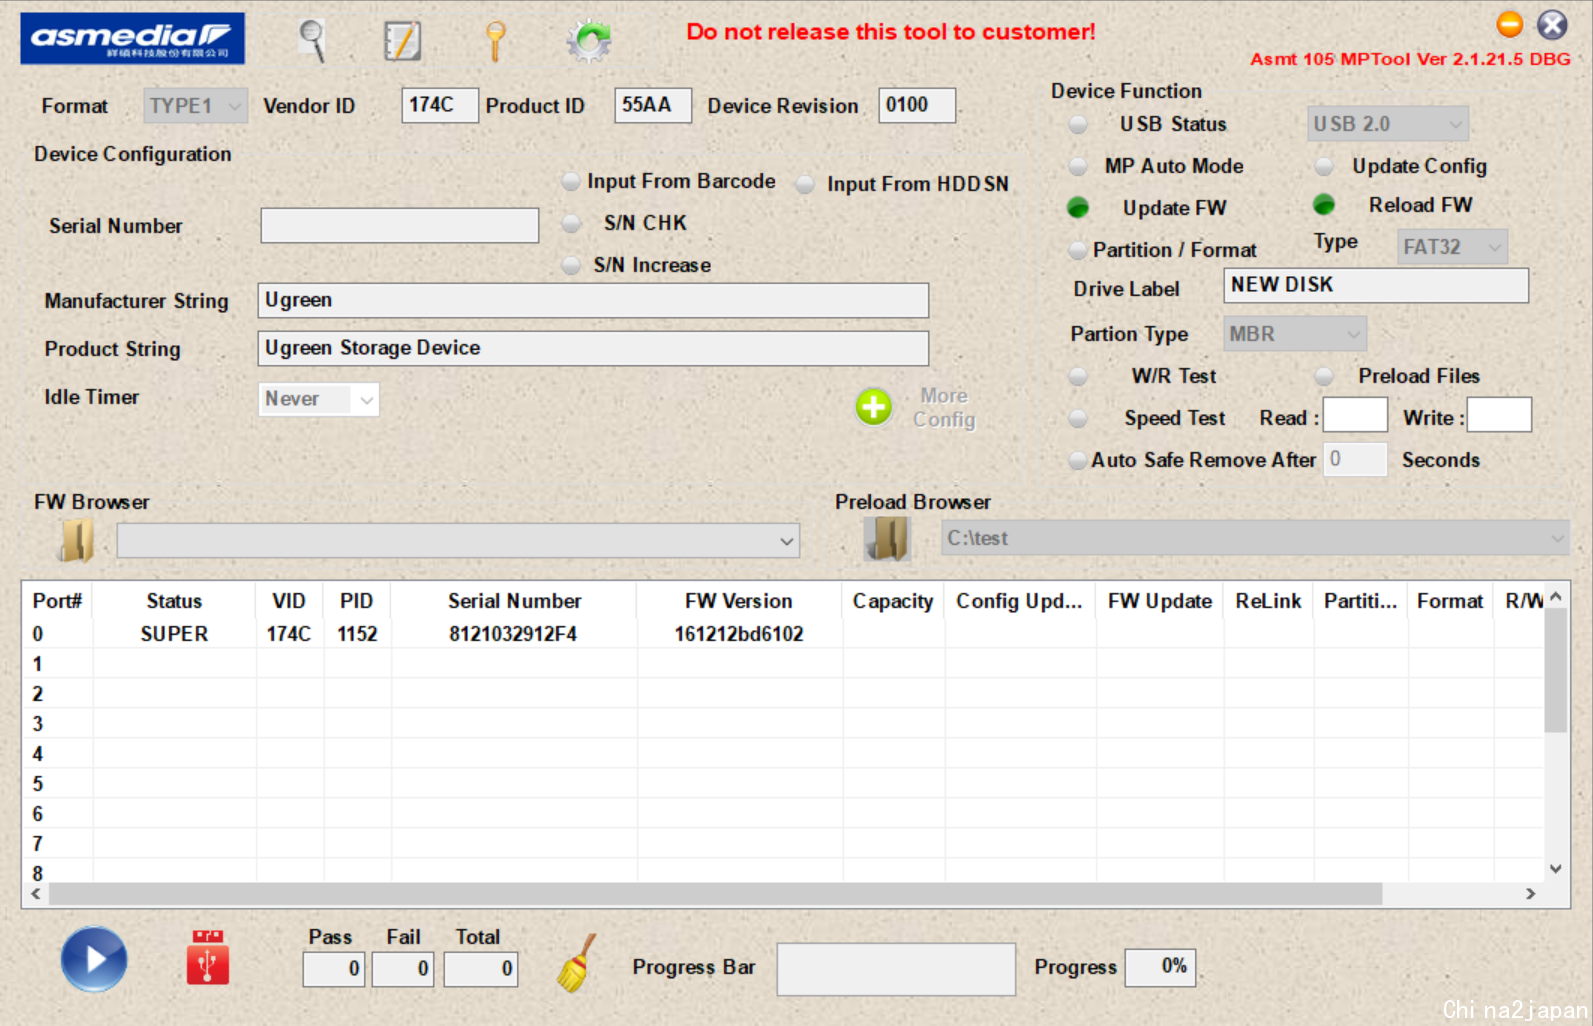
Task: Expand the FW Browser path dropdown
Action: coord(787,541)
